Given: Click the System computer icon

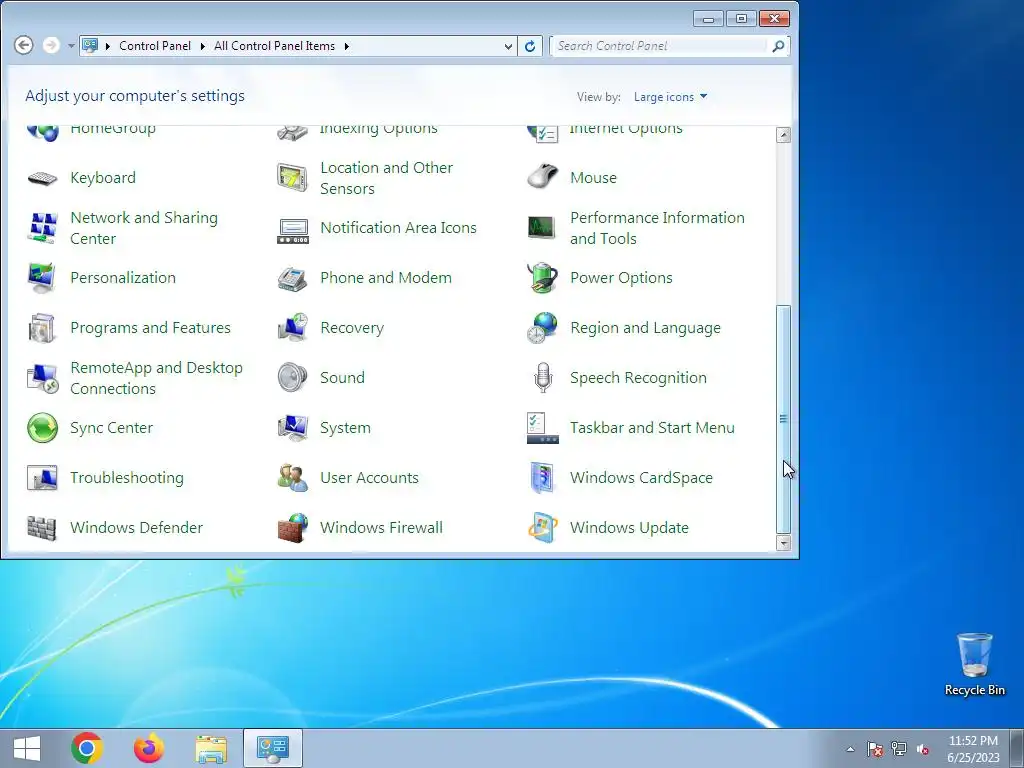Looking at the screenshot, I should tap(292, 428).
